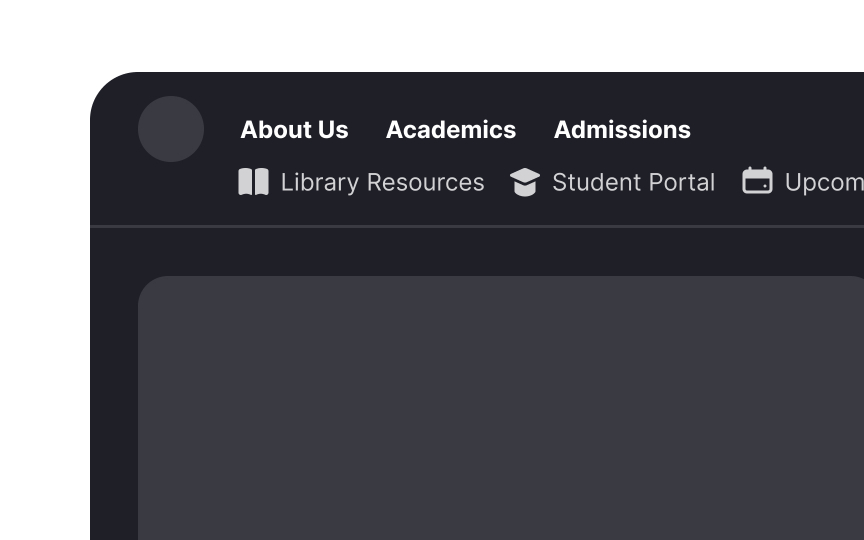Select the Admissions navigation item

[622, 130]
